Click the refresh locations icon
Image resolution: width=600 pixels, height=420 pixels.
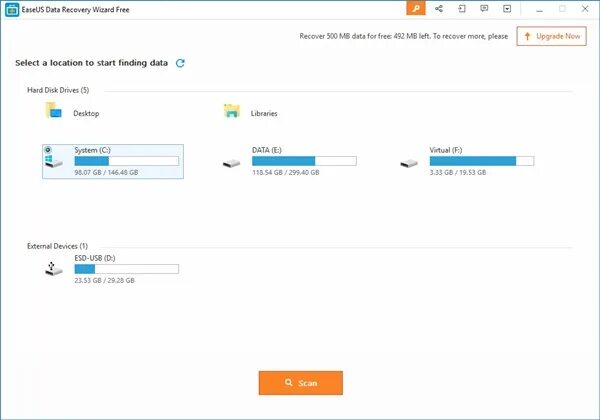coord(180,63)
